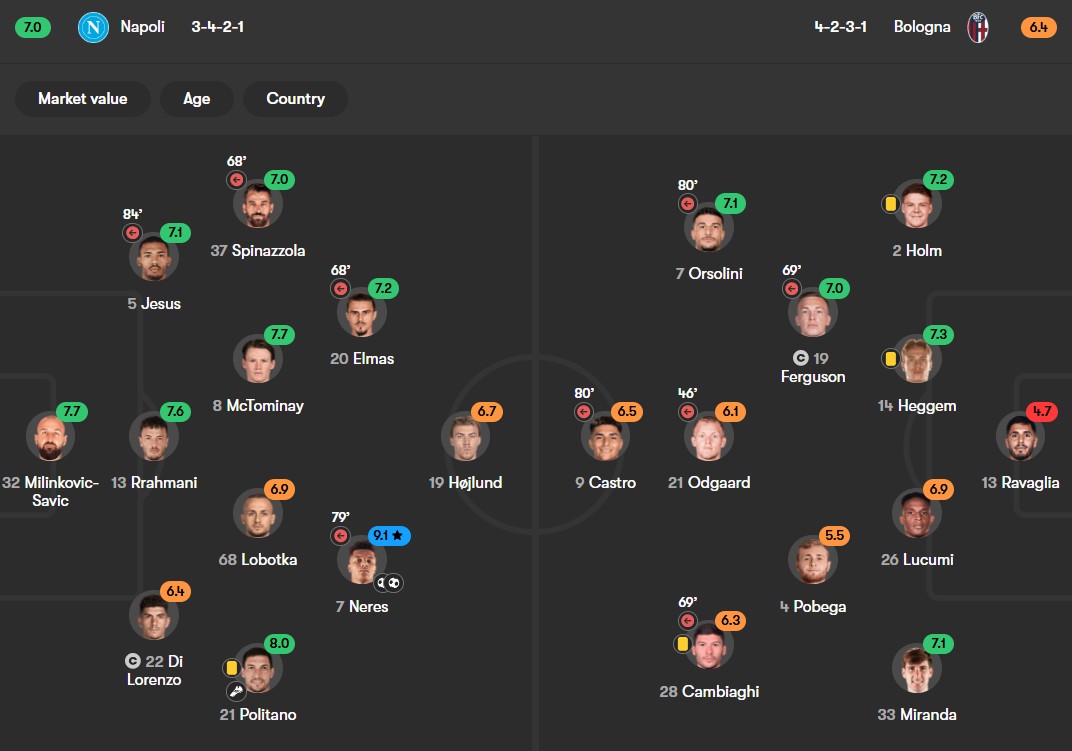Toggle the Country filter

click(295, 99)
